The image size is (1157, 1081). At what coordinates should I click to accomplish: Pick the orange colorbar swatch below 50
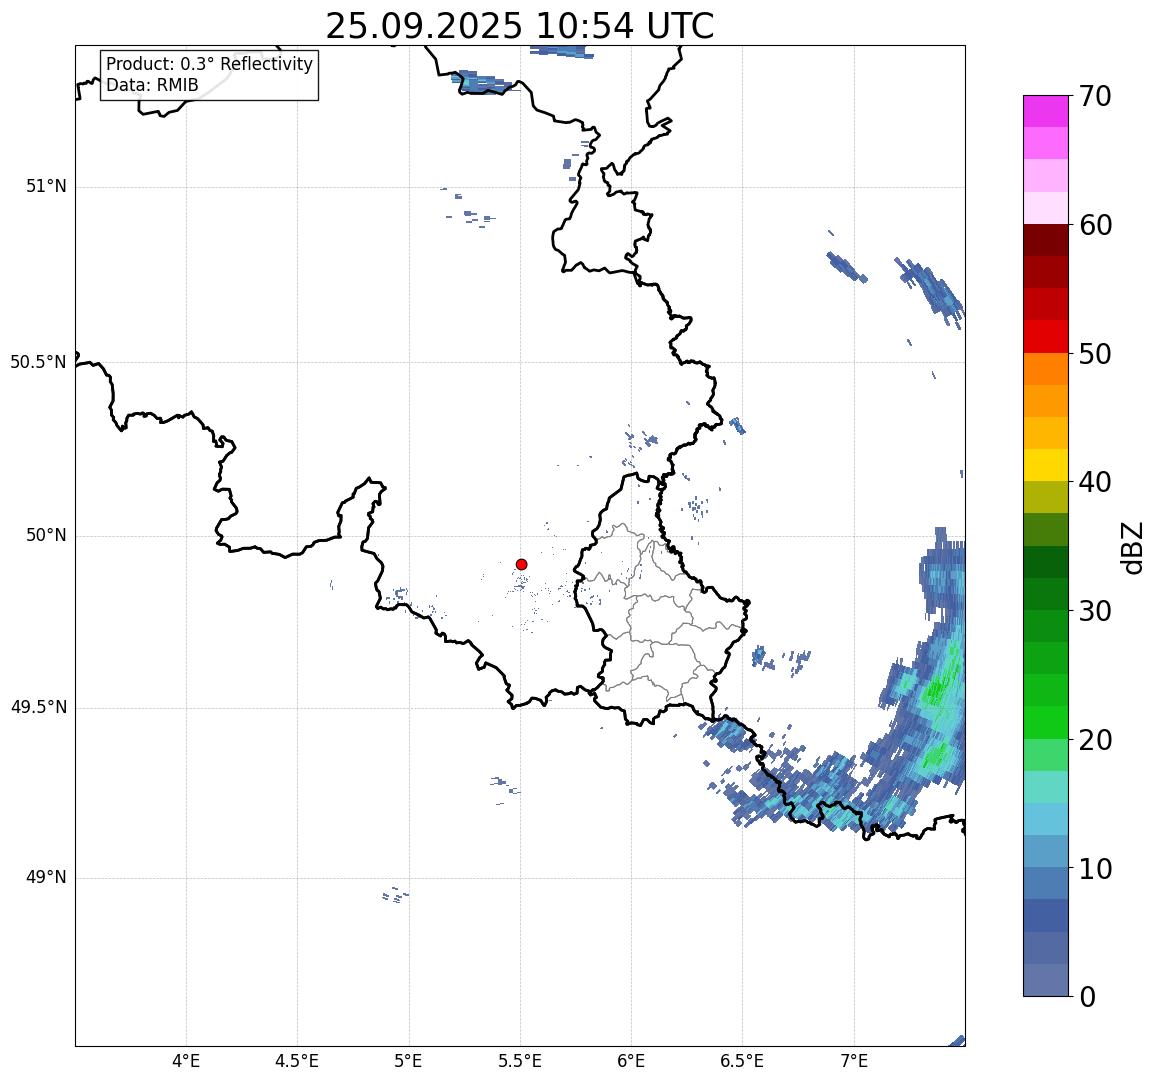pyautogui.click(x=1046, y=369)
